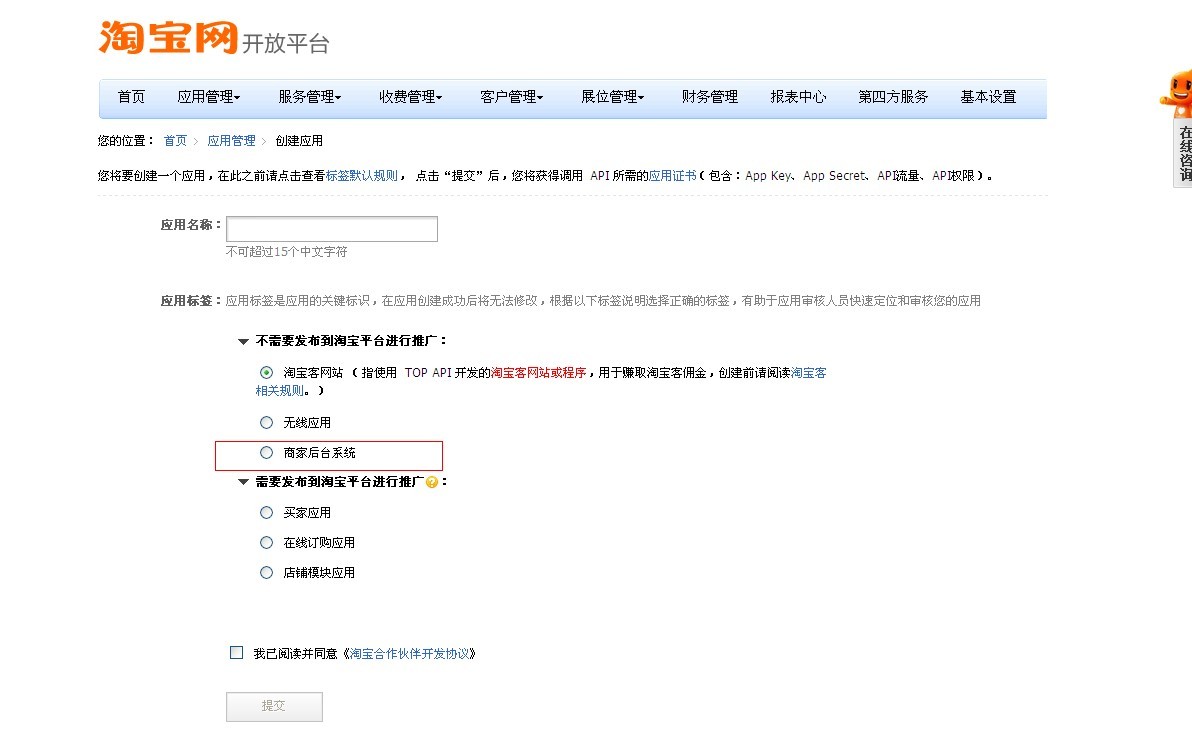Select the 商家后台系统 radio option
Viewport: 1192px width, 755px height.
266,452
